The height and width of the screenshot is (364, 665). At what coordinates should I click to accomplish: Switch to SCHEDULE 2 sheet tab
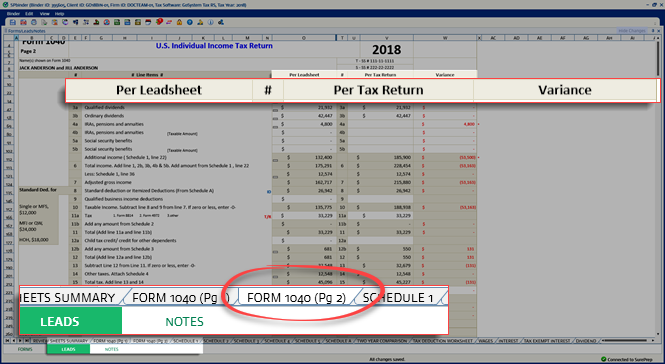(x=216, y=341)
